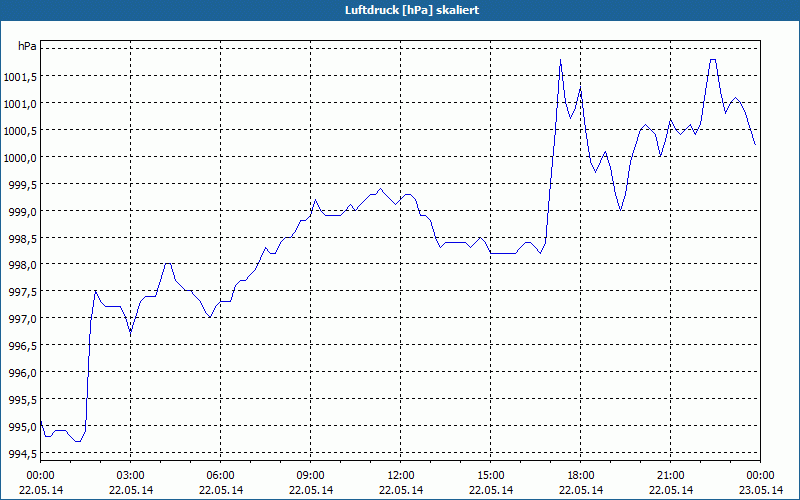Screen dimensions: 800x500
Task: Click the pressure peak just before 18:00
Action: 560,60
